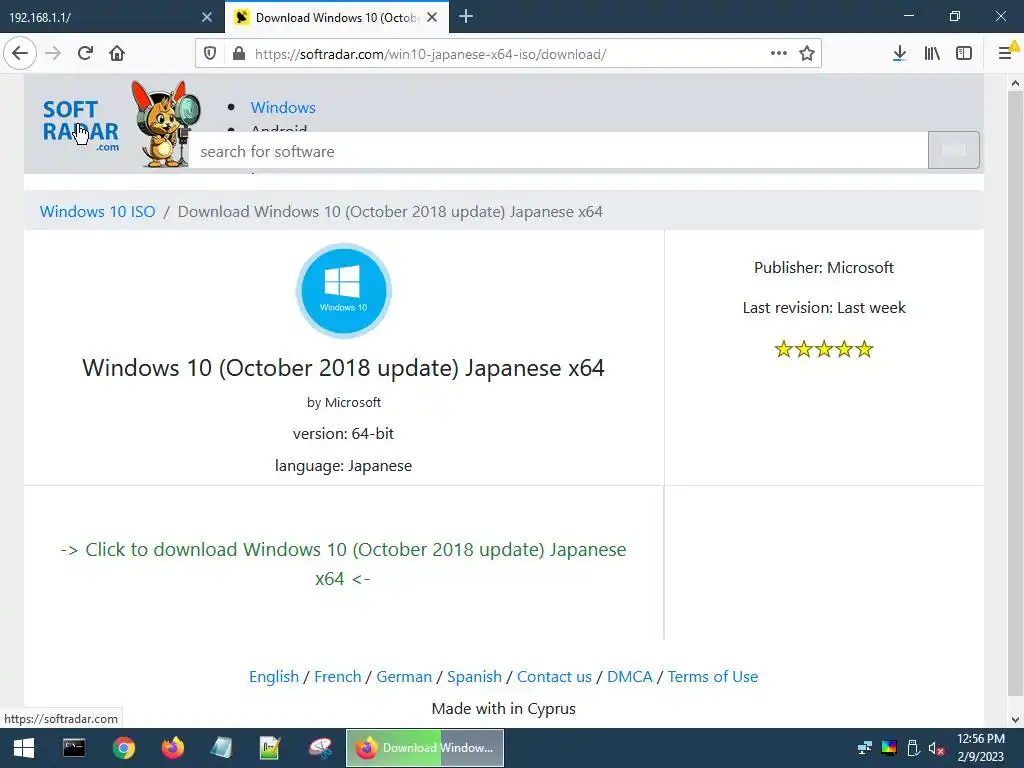Open the Paint palette taskbar icon
The image size is (1024, 768).
[320, 748]
